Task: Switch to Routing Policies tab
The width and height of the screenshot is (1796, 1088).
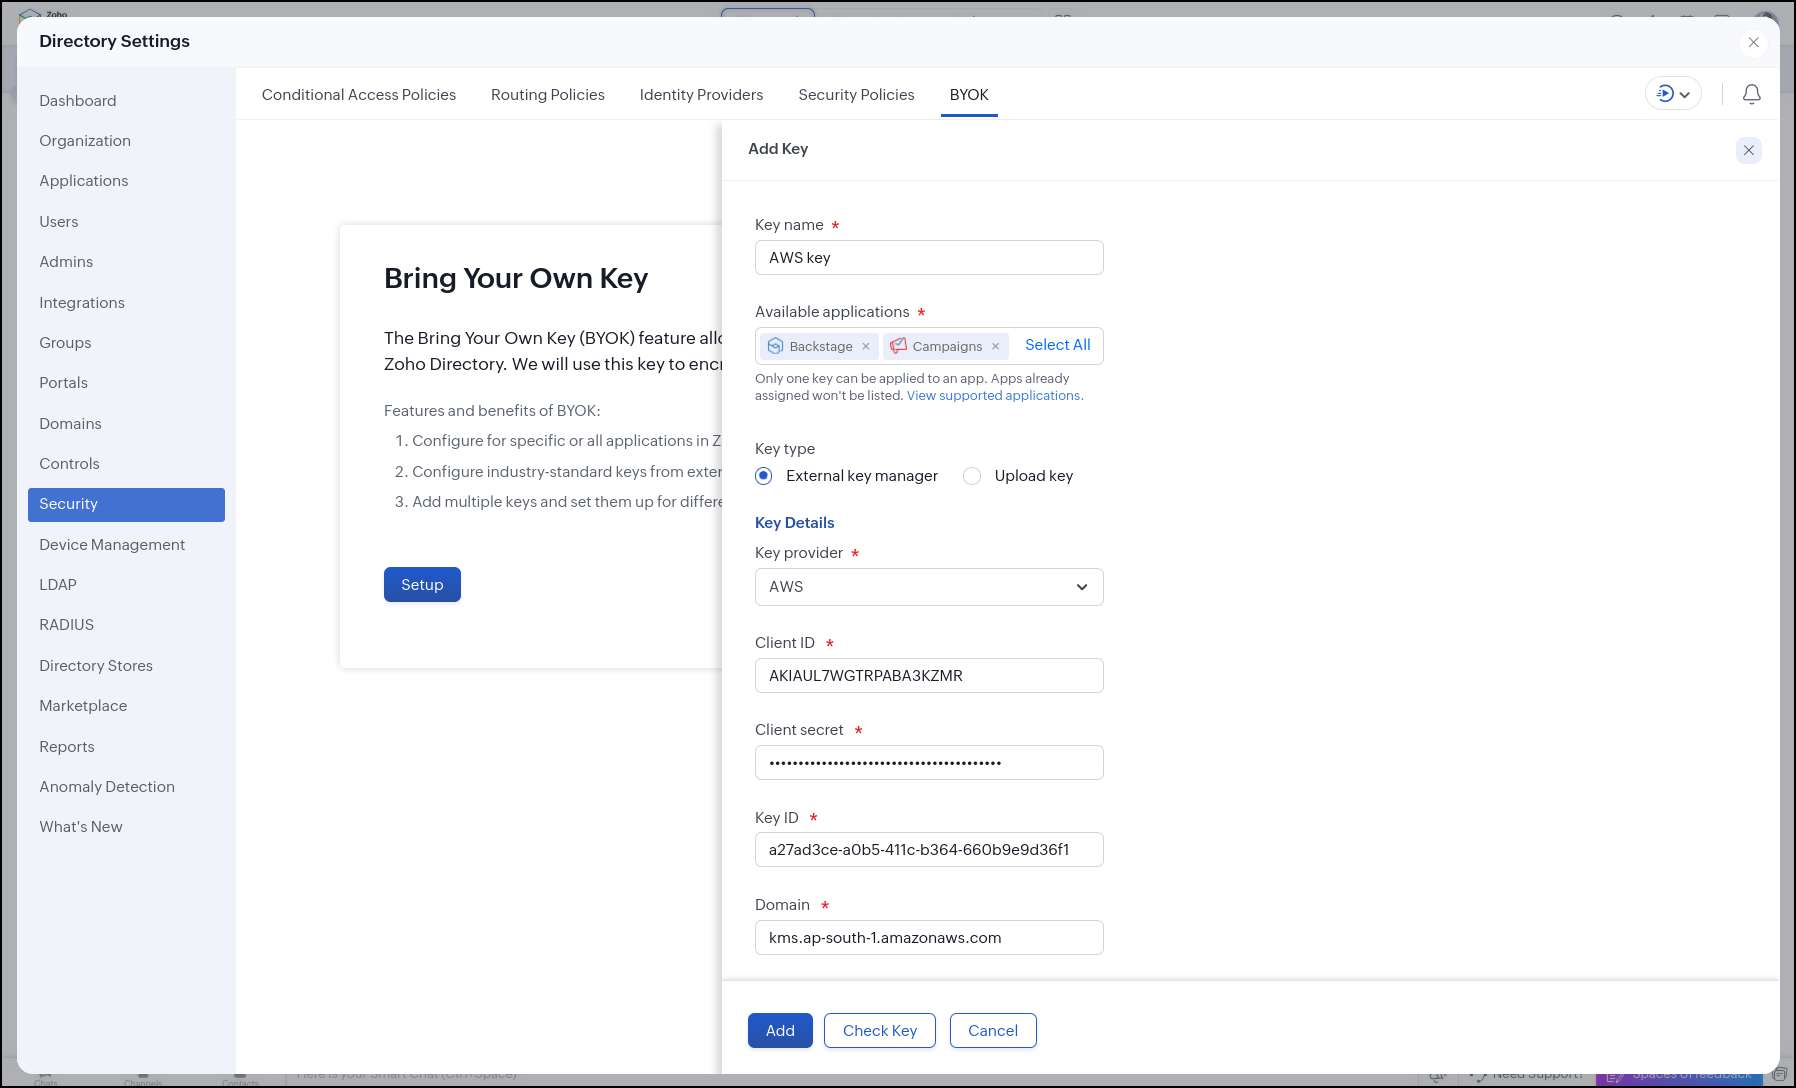Action: 548,95
